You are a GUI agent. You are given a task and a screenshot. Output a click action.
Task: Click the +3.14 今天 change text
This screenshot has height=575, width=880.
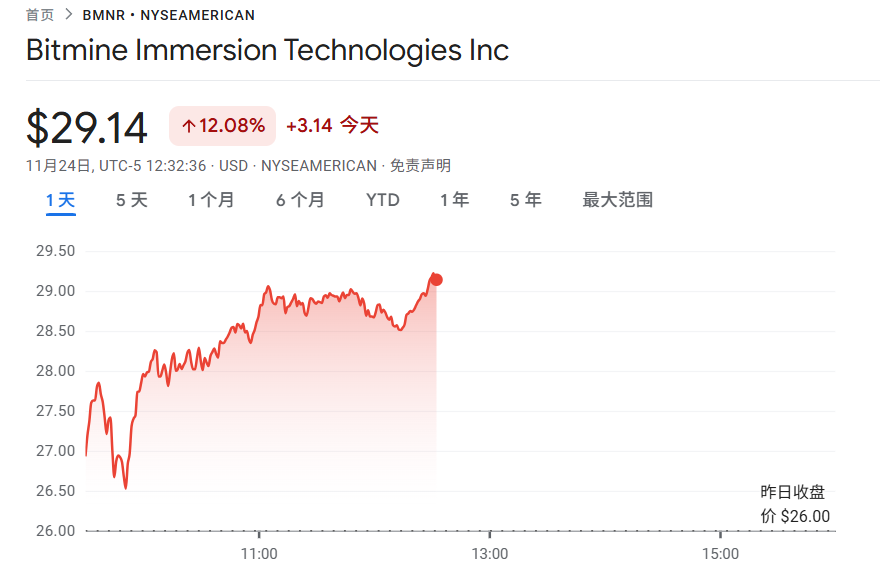pyautogui.click(x=332, y=126)
